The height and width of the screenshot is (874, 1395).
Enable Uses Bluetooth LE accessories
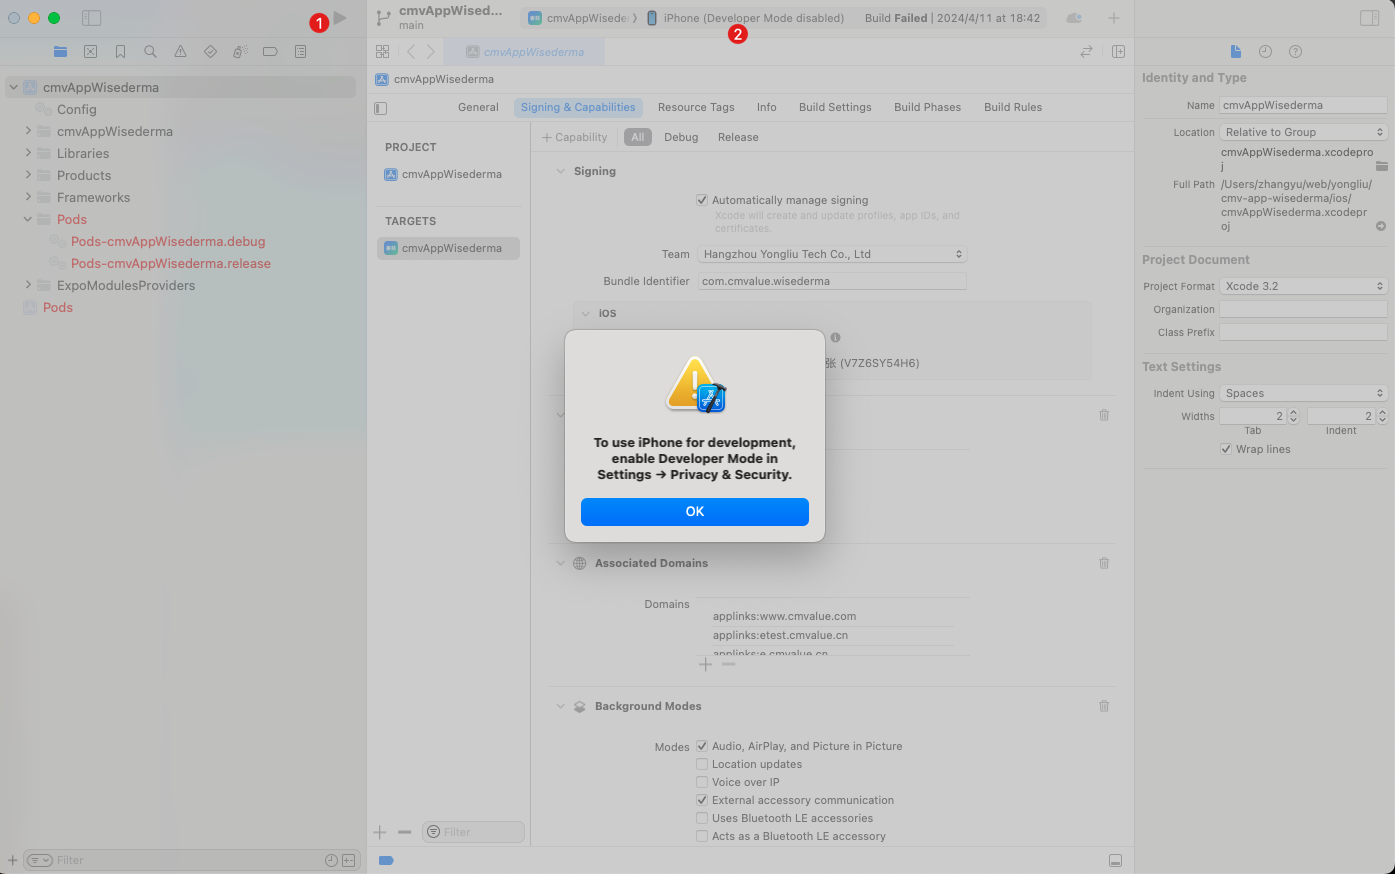tap(702, 818)
